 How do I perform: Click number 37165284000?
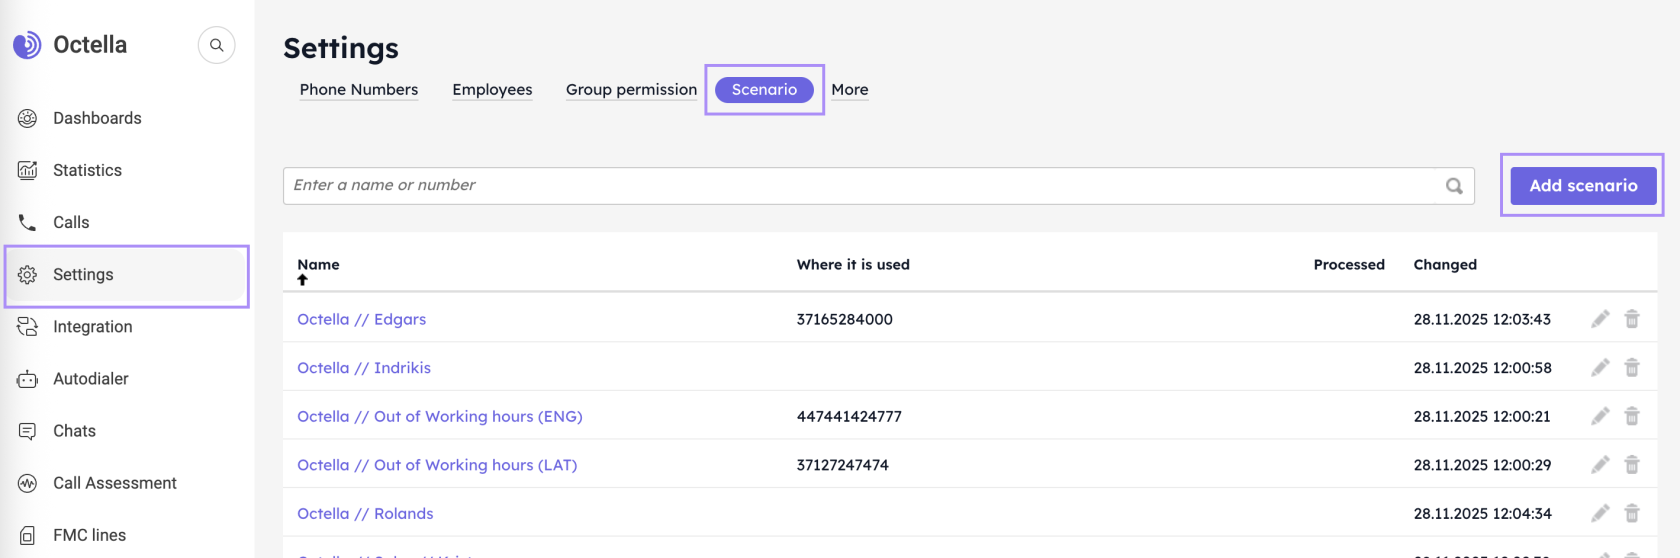tap(844, 319)
